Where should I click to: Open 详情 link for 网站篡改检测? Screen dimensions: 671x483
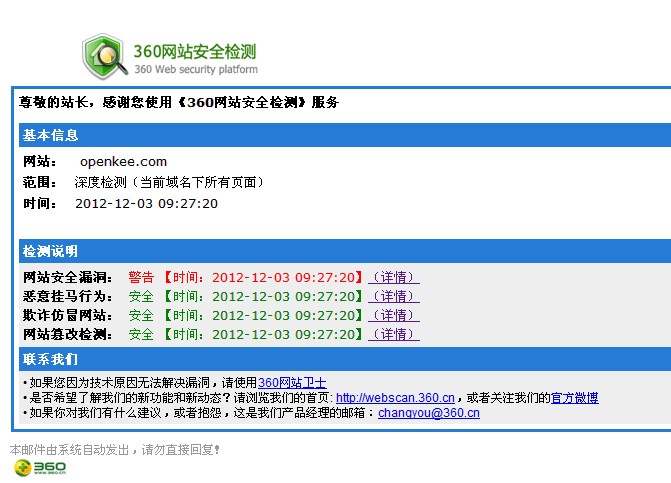pyautogui.click(x=394, y=334)
